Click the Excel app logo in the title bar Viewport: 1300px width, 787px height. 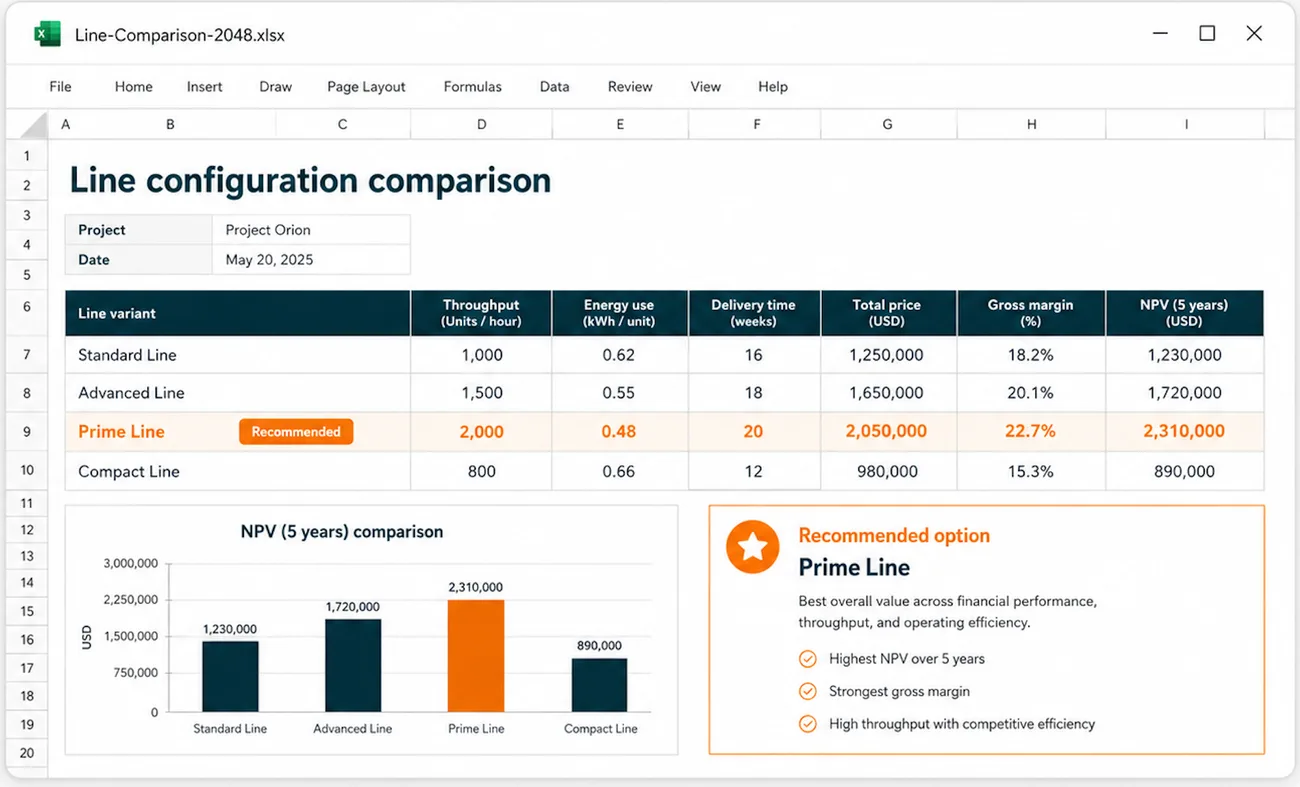47,34
